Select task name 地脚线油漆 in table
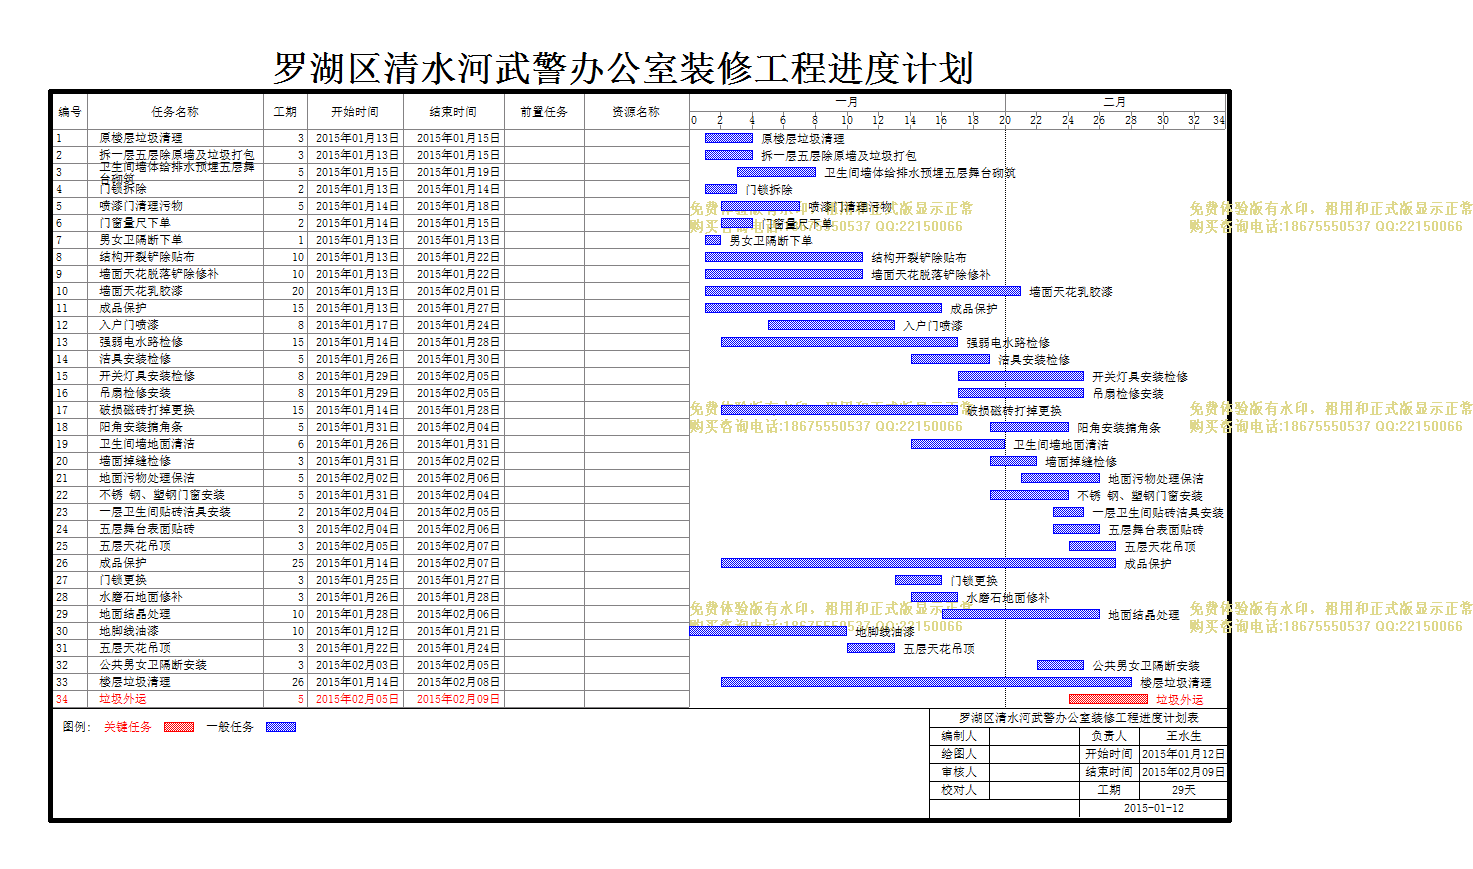 click(x=128, y=631)
